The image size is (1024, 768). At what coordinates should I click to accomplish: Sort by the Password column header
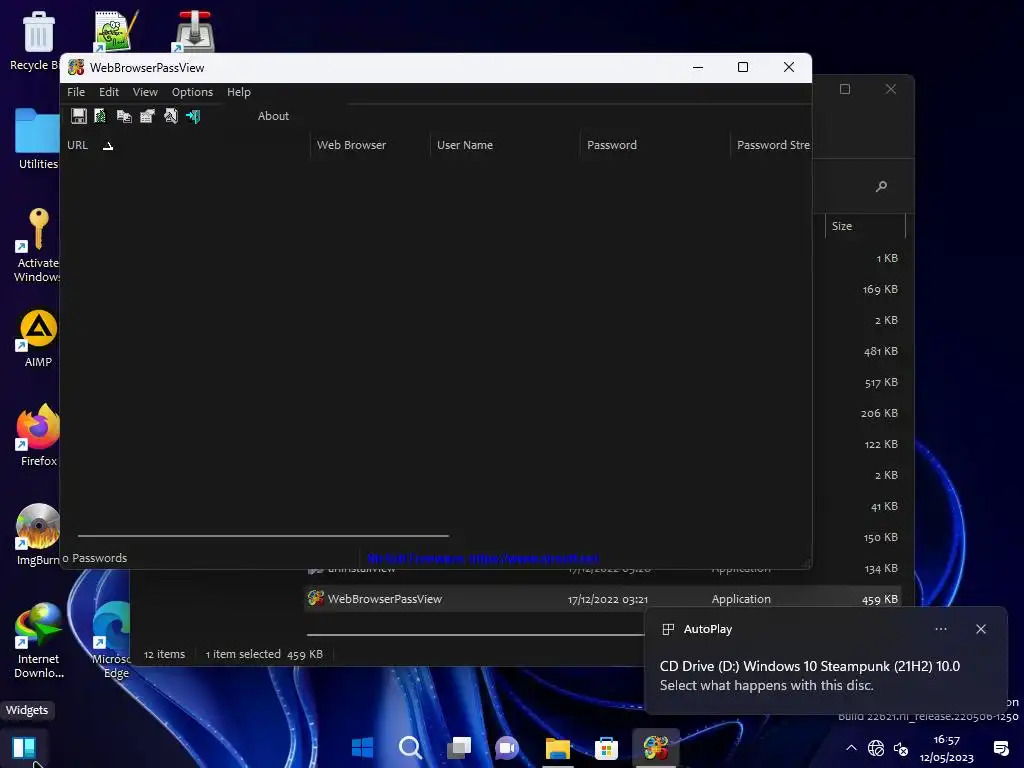coord(654,145)
